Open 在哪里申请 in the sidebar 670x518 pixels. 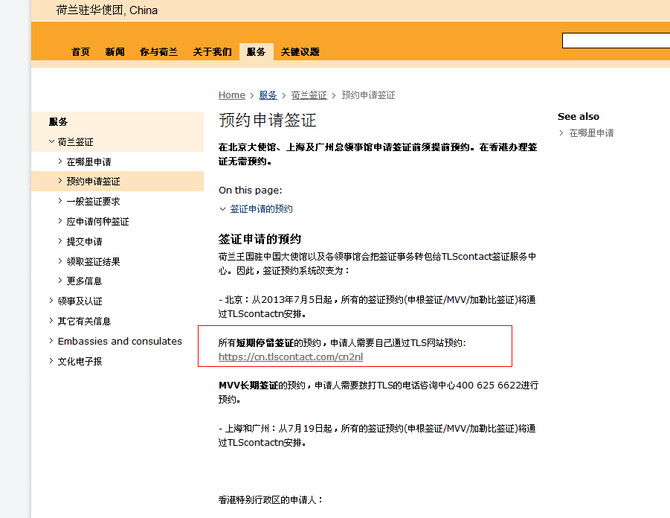click(x=89, y=162)
